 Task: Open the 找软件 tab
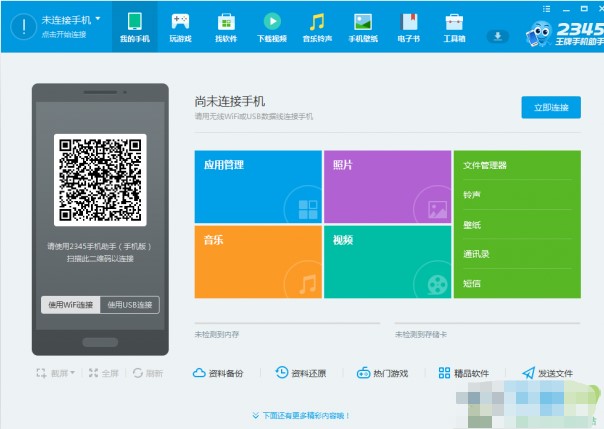(226, 27)
